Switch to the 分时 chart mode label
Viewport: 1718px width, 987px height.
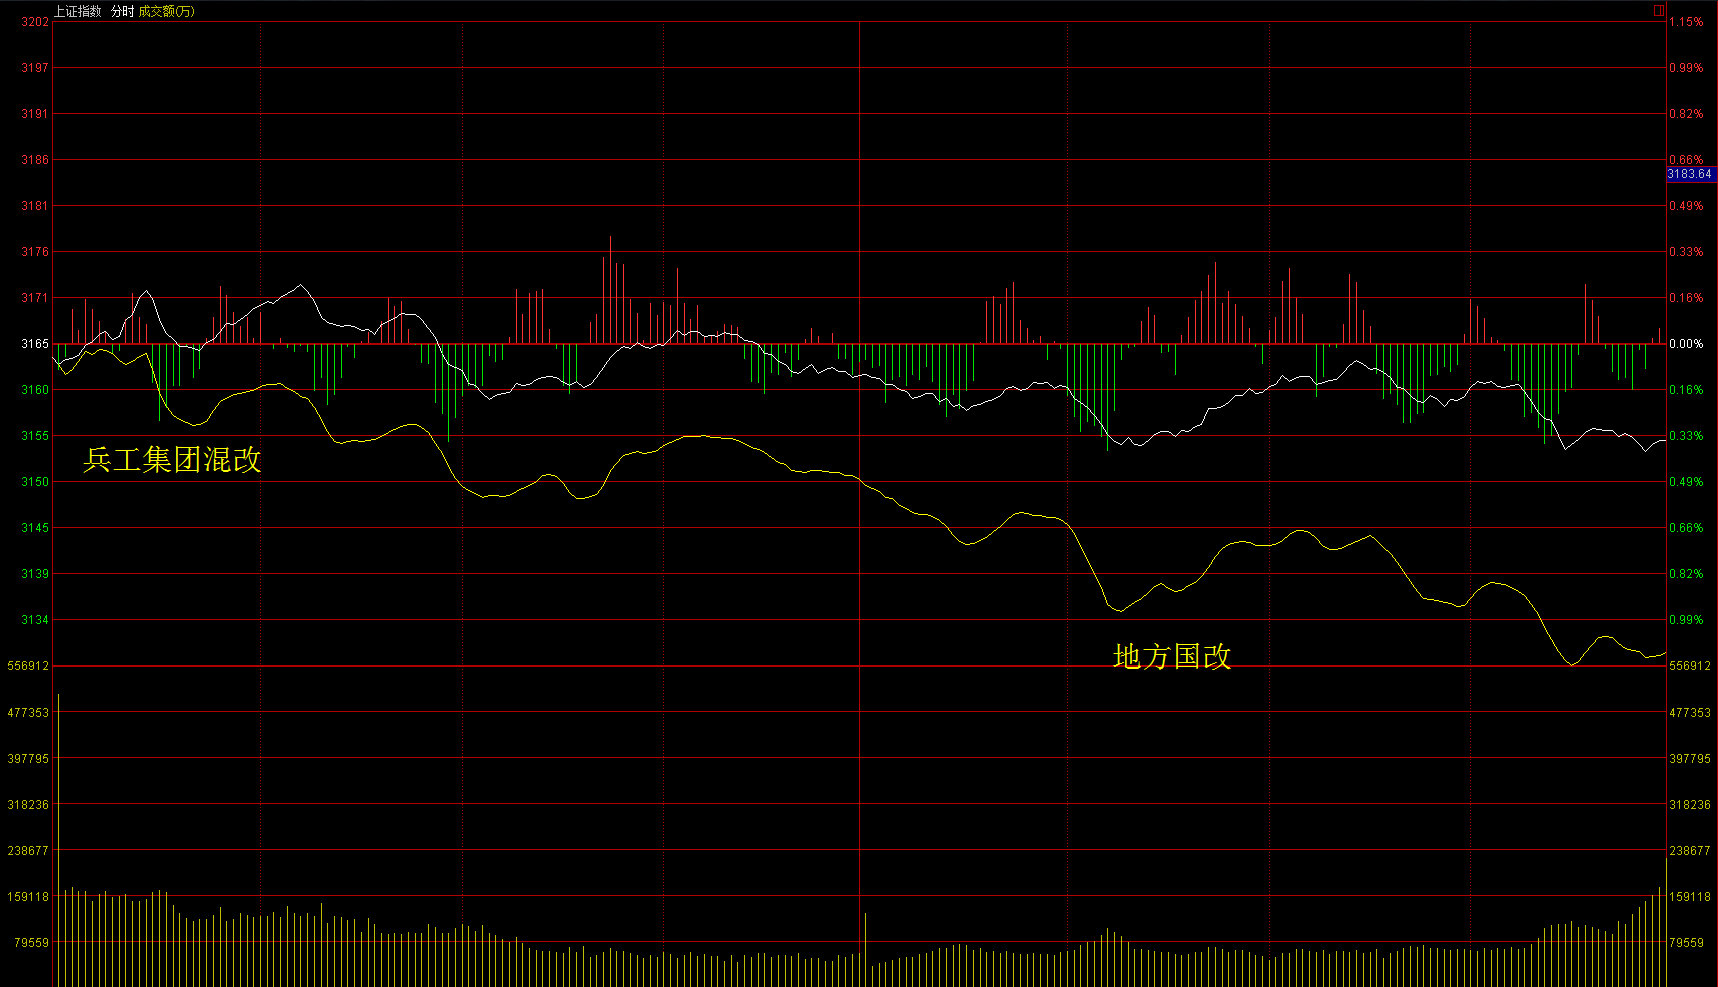pyautogui.click(x=122, y=11)
